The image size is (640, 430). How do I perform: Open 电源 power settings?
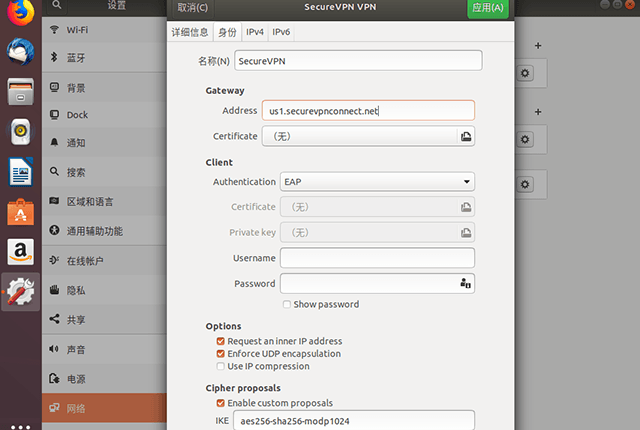104,379
